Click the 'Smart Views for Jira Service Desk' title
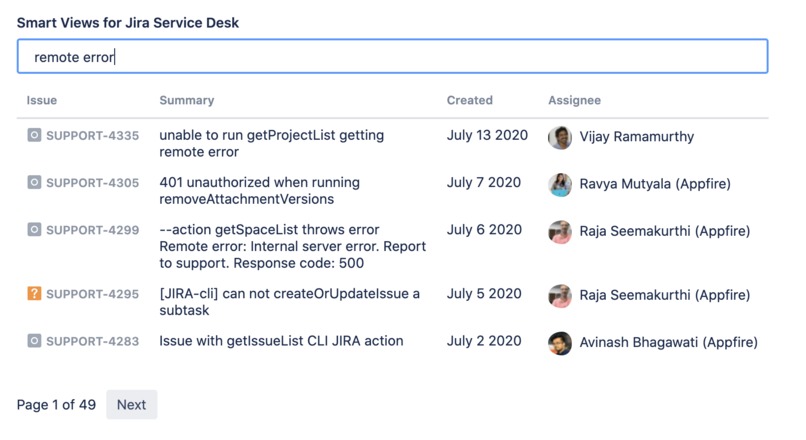Image resolution: width=806 pixels, height=440 pixels. coord(128,23)
